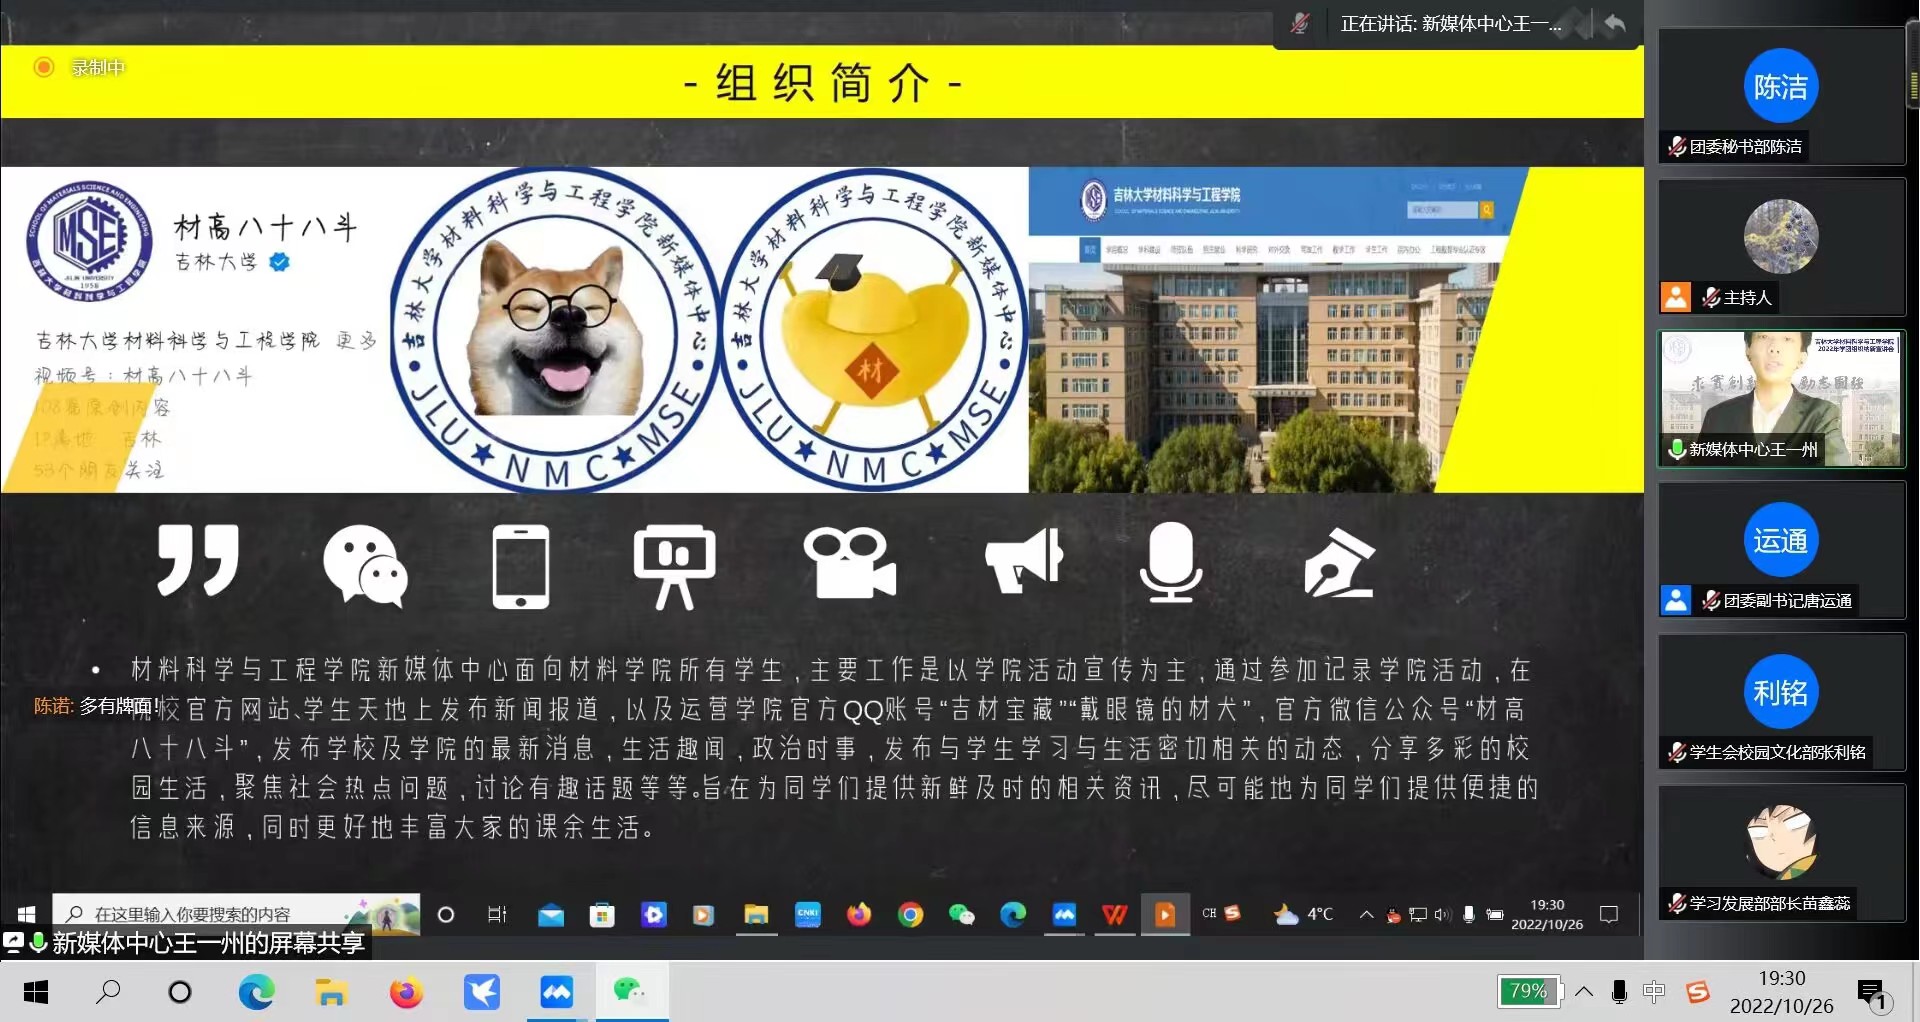Click the Chrome icon in the shared taskbar

[910, 914]
